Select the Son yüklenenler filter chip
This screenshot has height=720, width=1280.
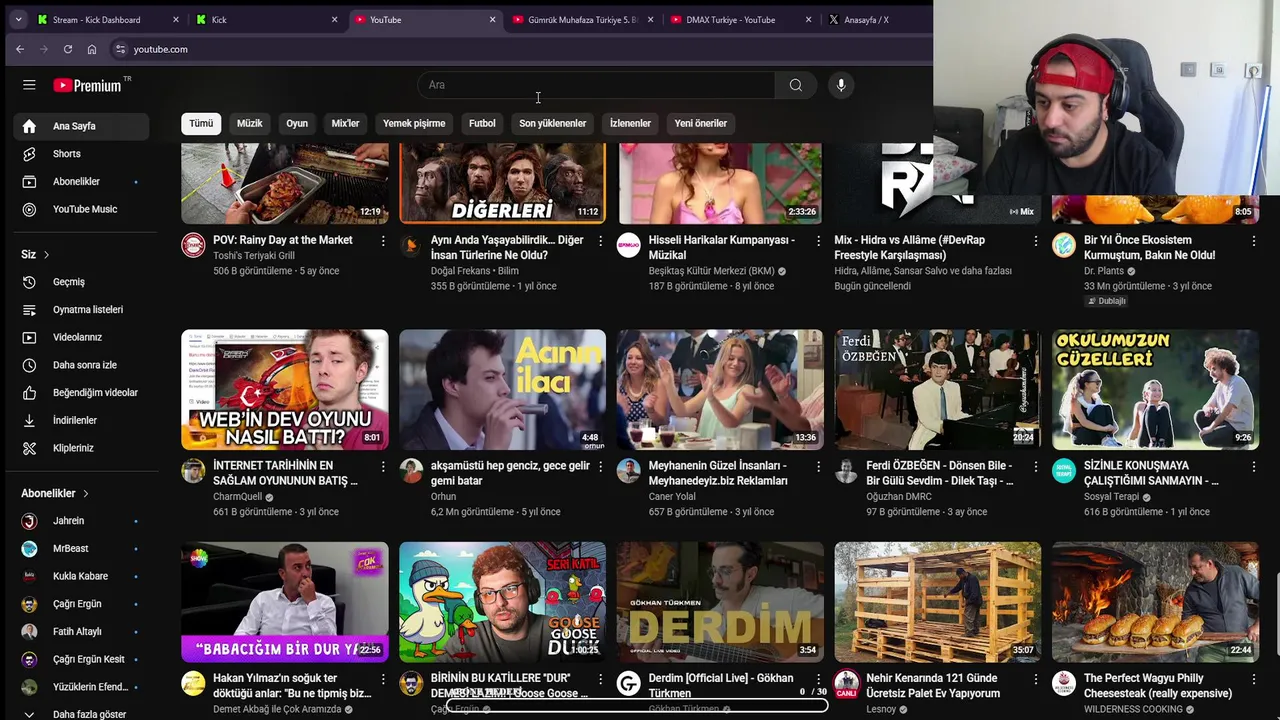[x=552, y=123]
